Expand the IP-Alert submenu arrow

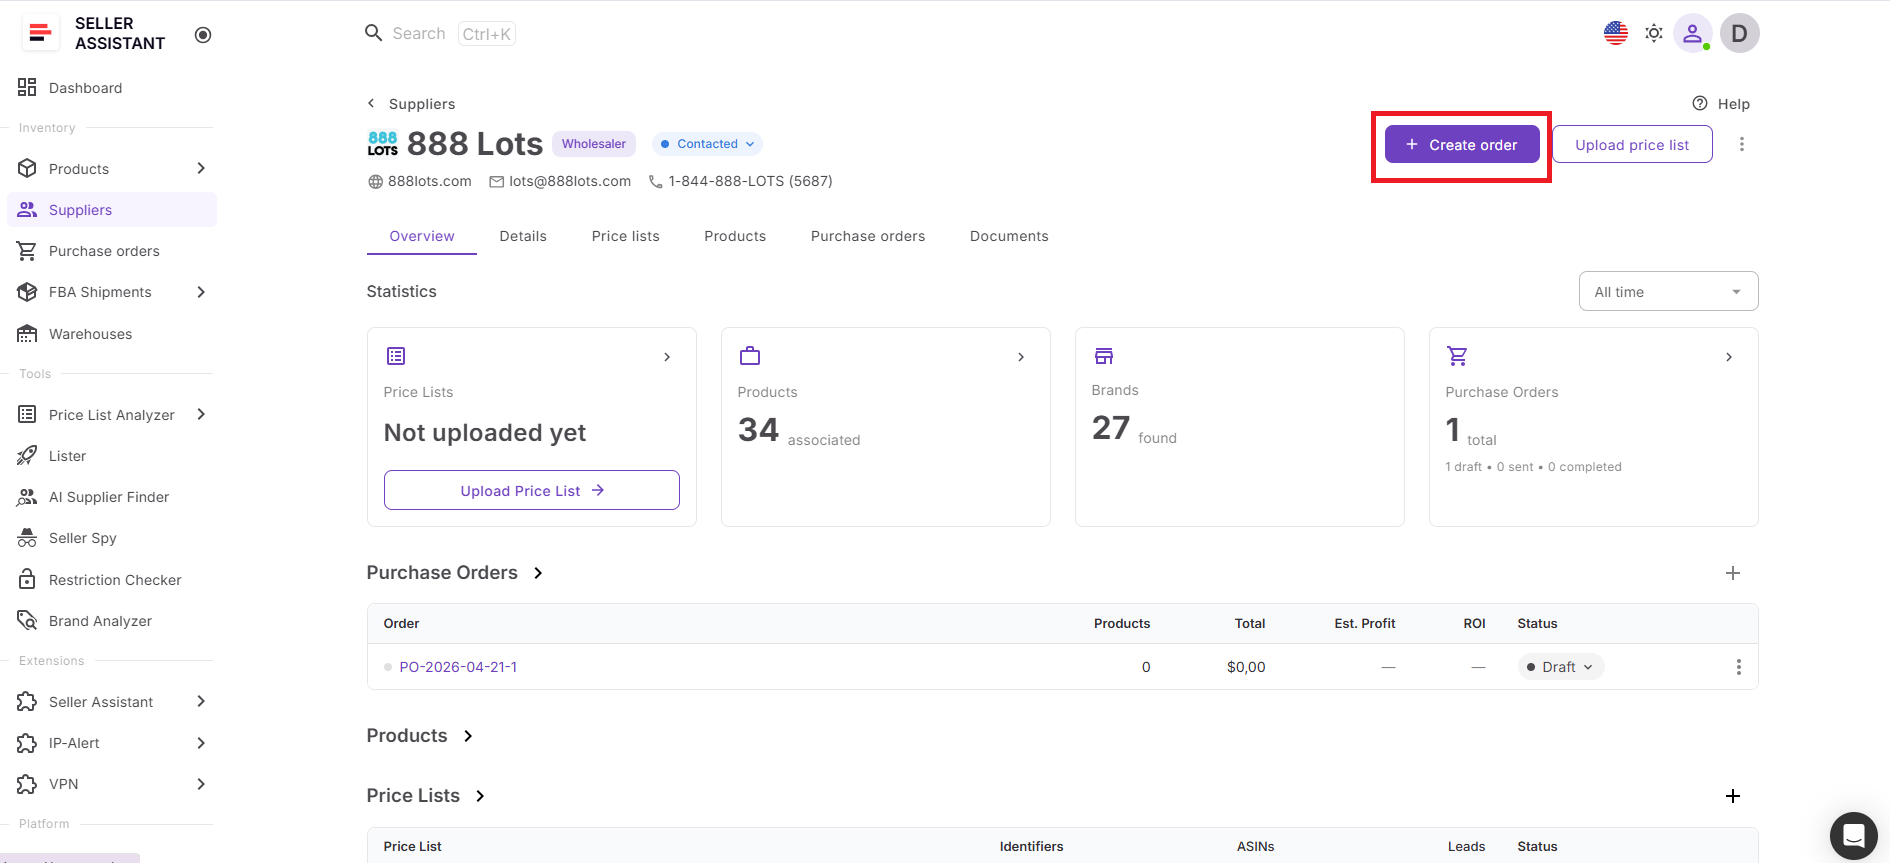(x=201, y=743)
